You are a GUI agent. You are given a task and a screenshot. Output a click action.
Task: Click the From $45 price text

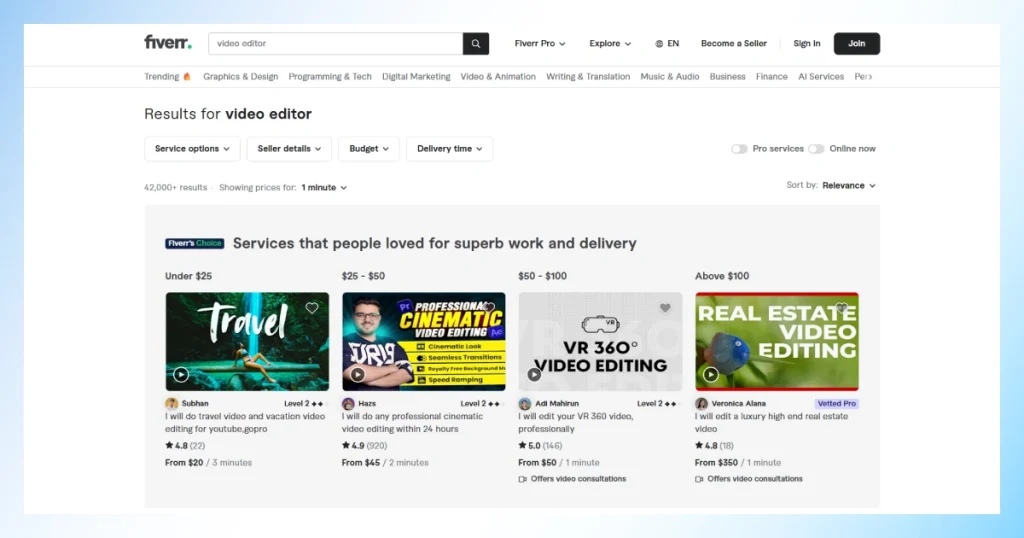point(360,463)
